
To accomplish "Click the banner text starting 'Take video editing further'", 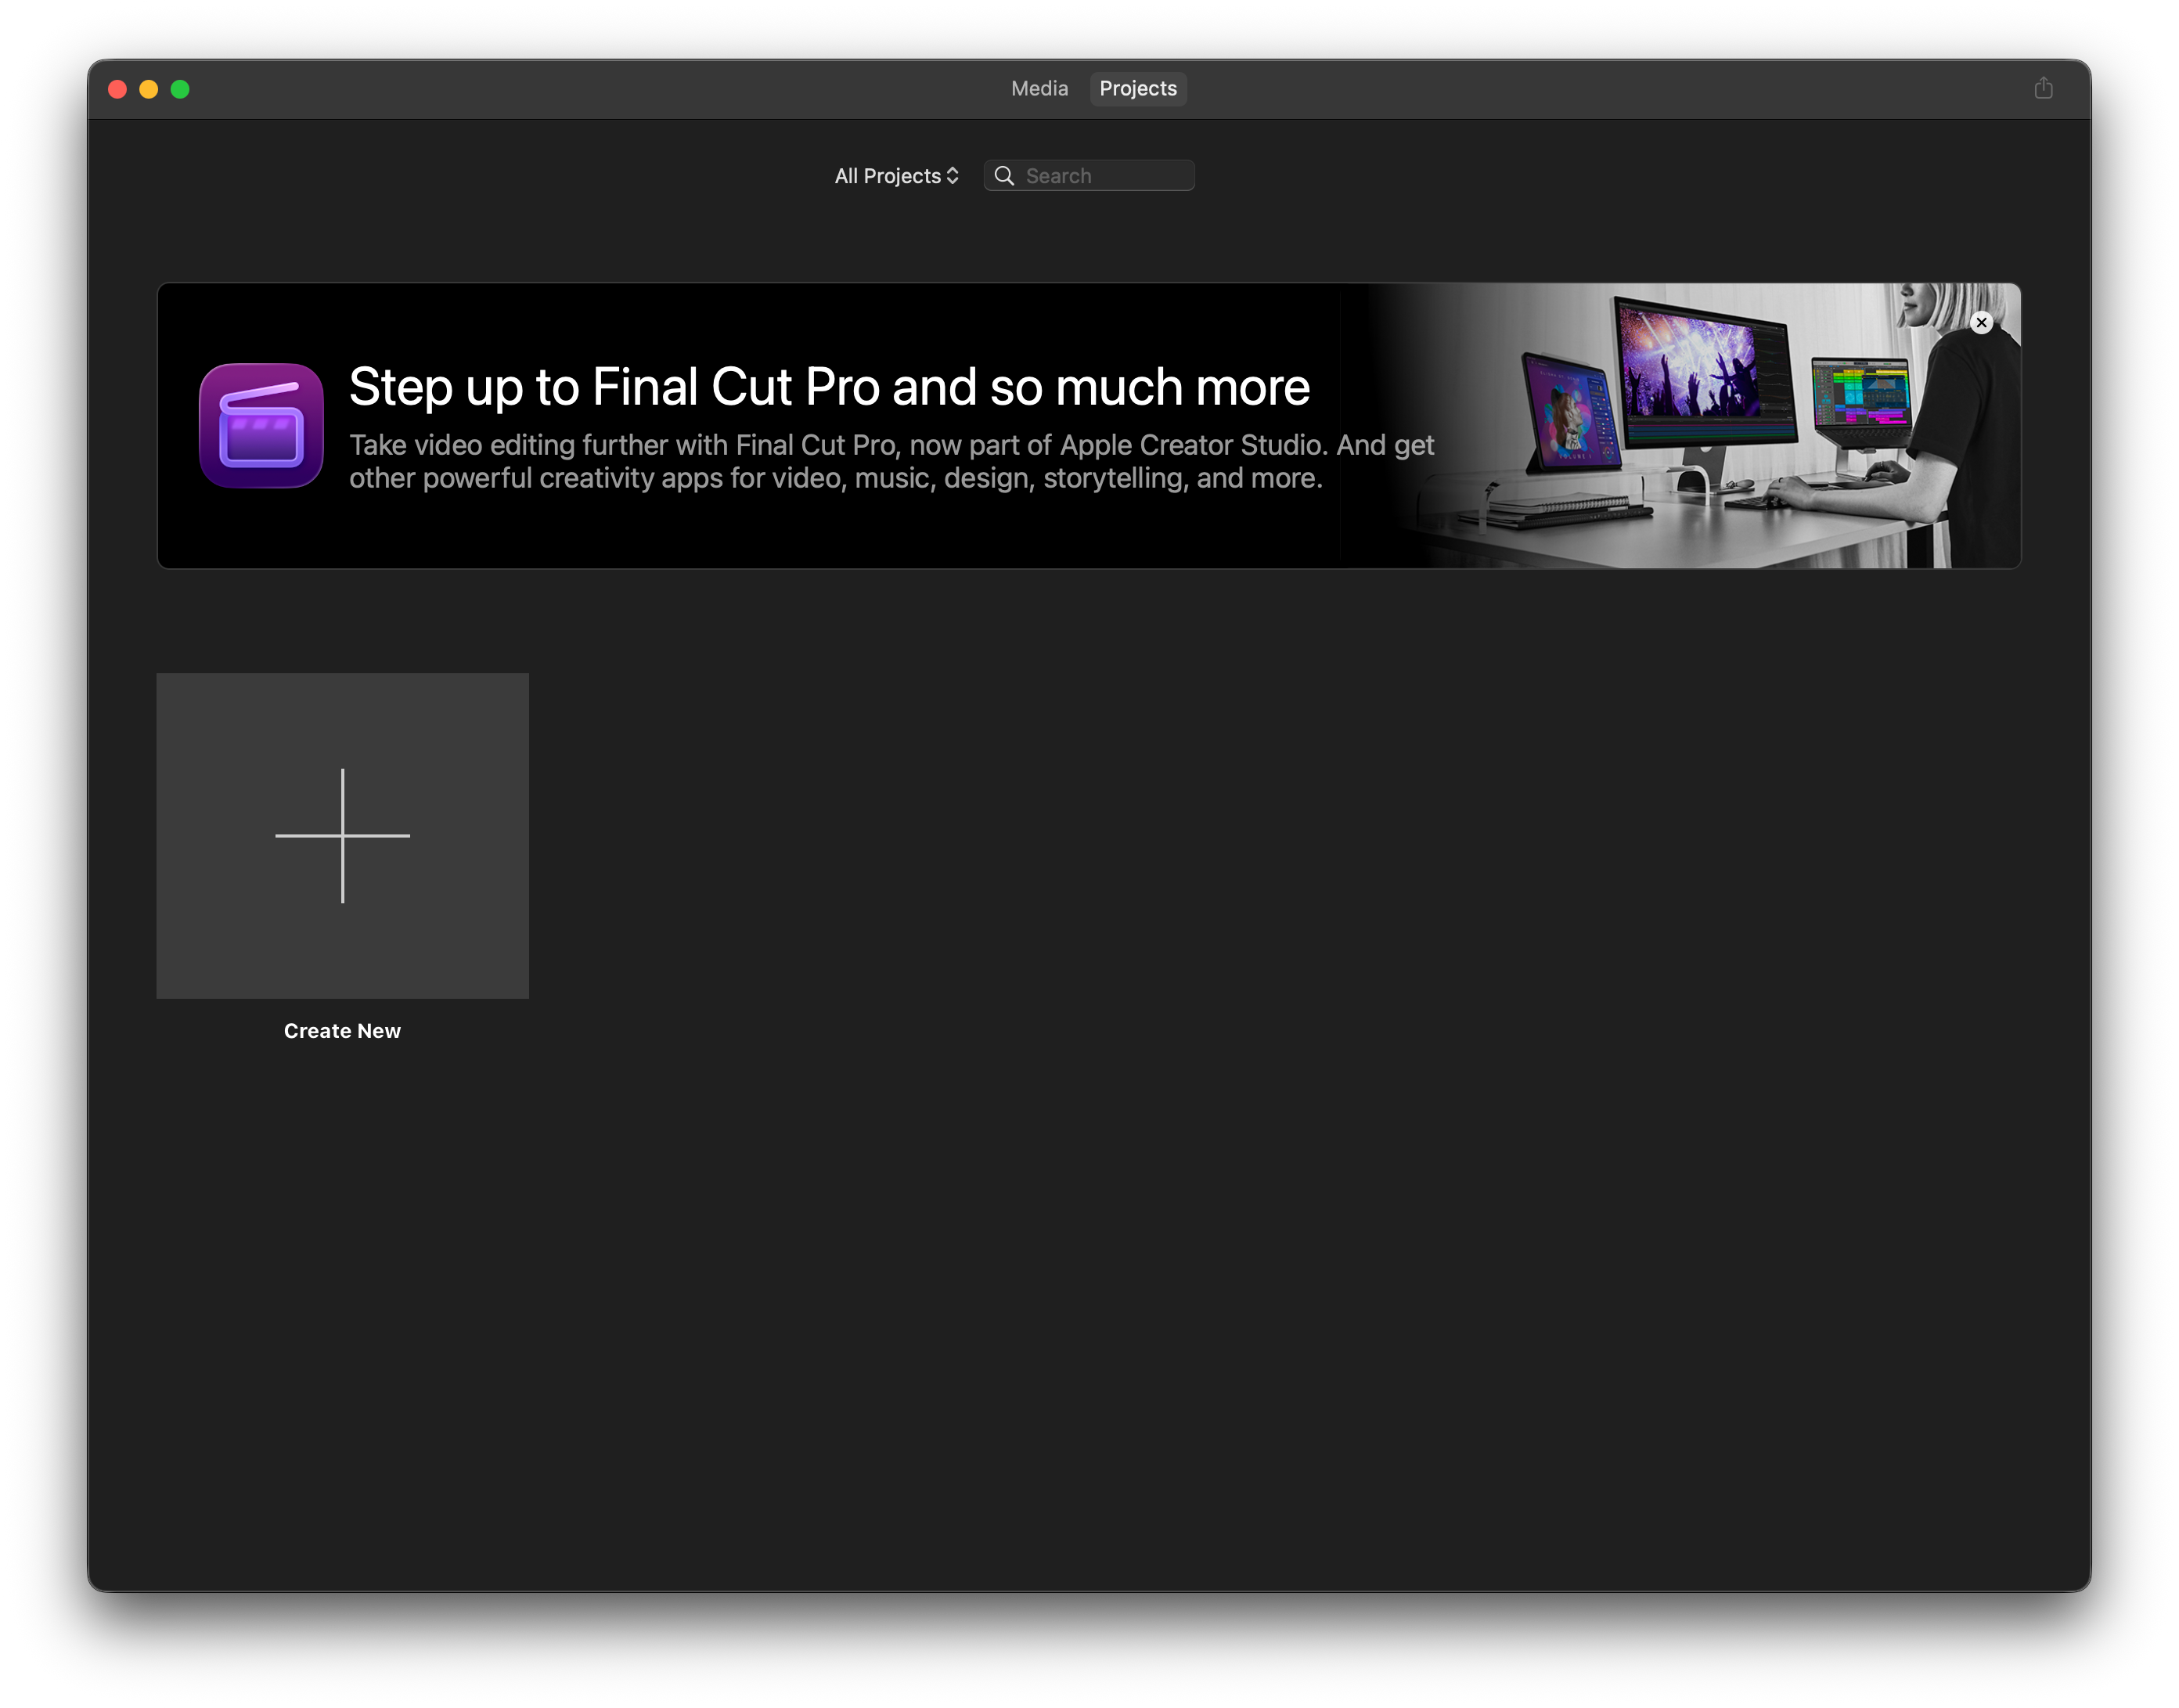I will point(891,461).
